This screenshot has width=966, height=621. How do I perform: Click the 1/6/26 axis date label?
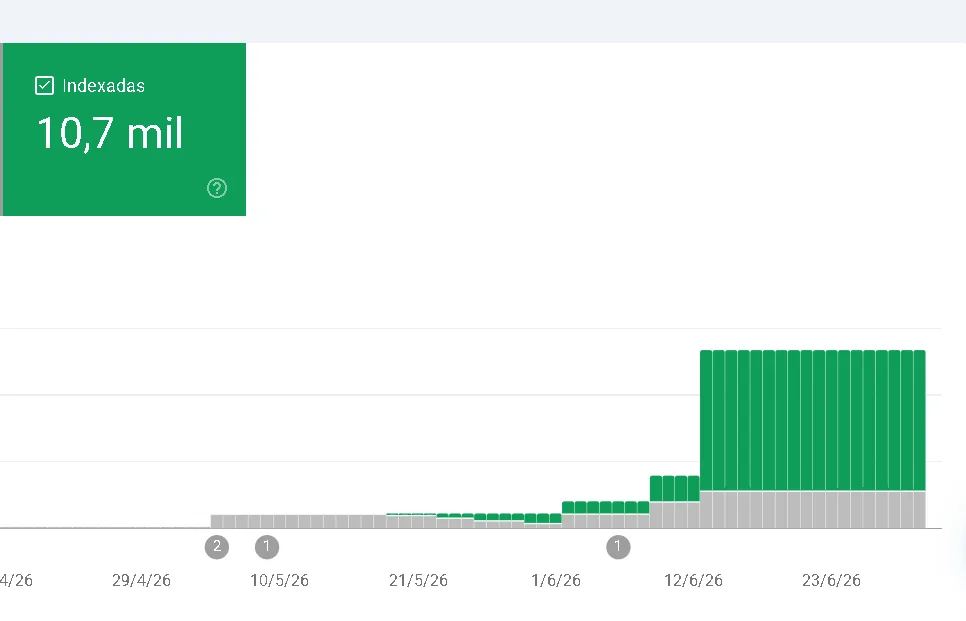(556, 580)
